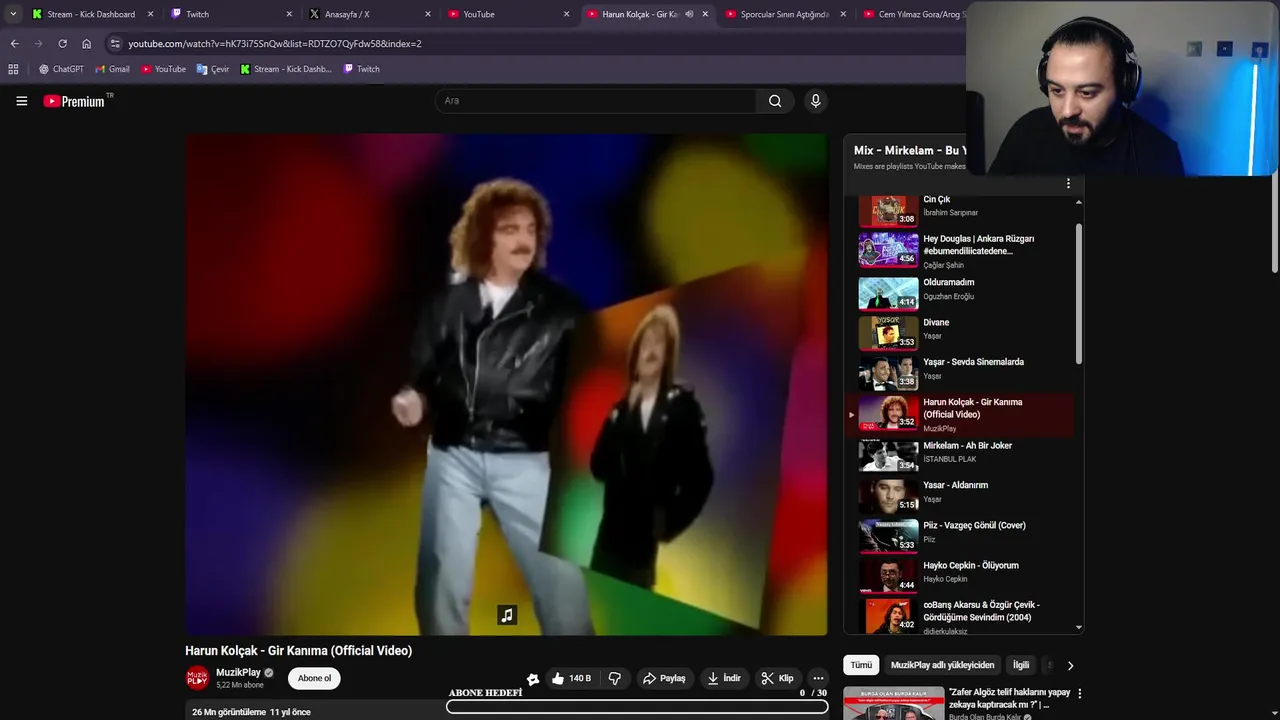
Task: Click the Abone ol subscribe button
Action: point(314,678)
